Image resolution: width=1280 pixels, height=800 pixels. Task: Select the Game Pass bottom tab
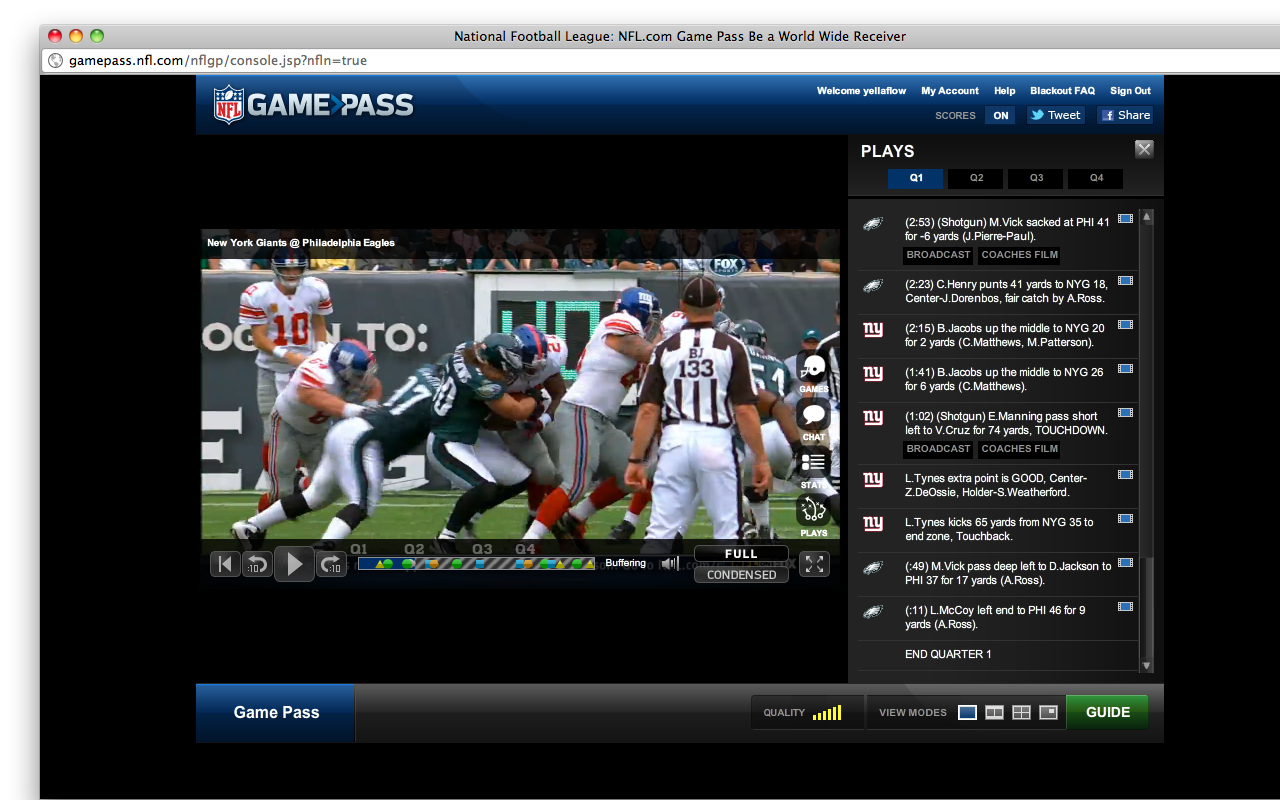point(276,713)
